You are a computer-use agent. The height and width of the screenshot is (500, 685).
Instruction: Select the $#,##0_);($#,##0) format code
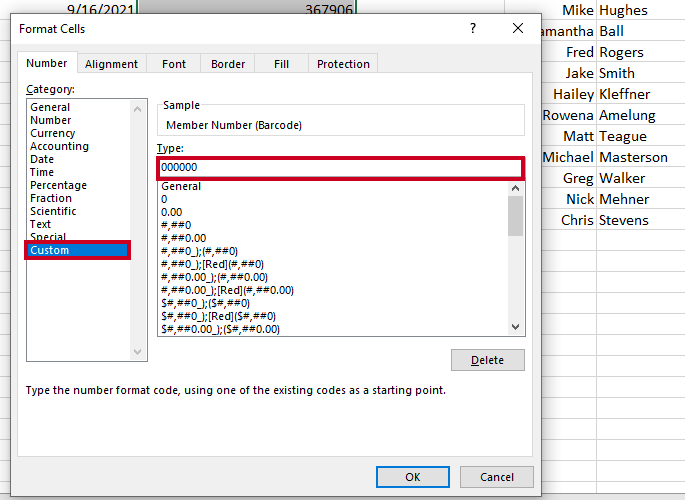[x=205, y=303]
